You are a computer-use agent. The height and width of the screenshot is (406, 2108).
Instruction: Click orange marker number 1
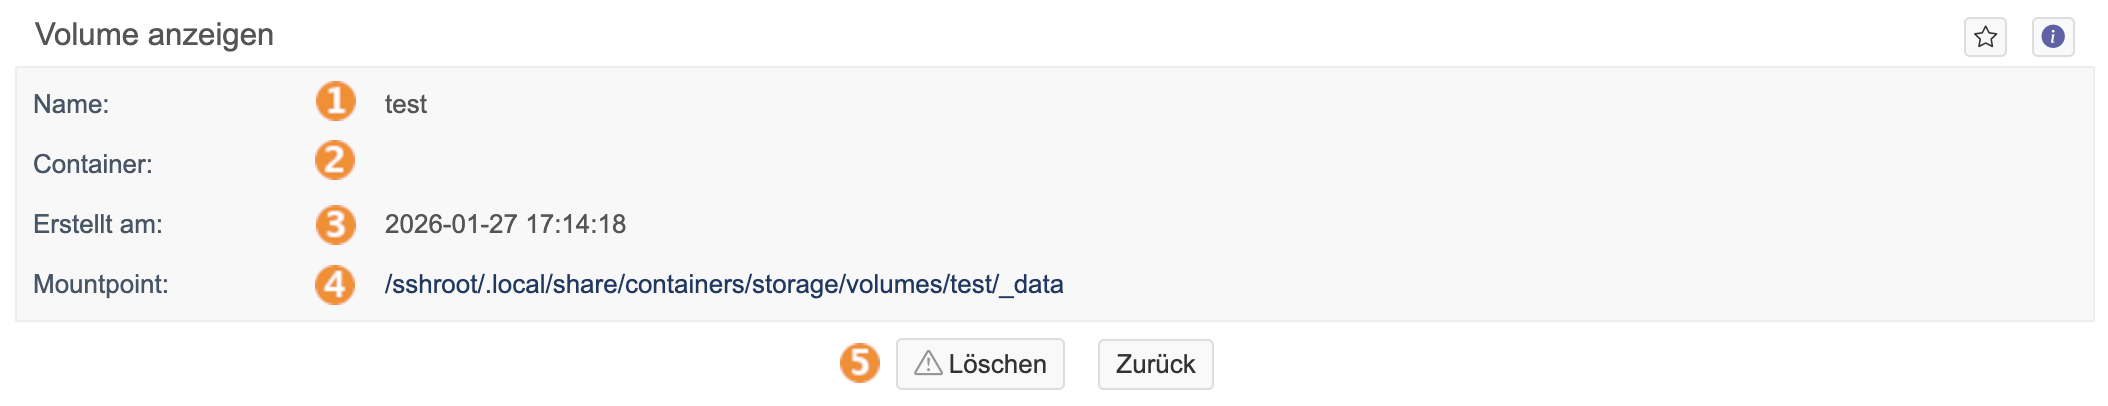tap(336, 102)
